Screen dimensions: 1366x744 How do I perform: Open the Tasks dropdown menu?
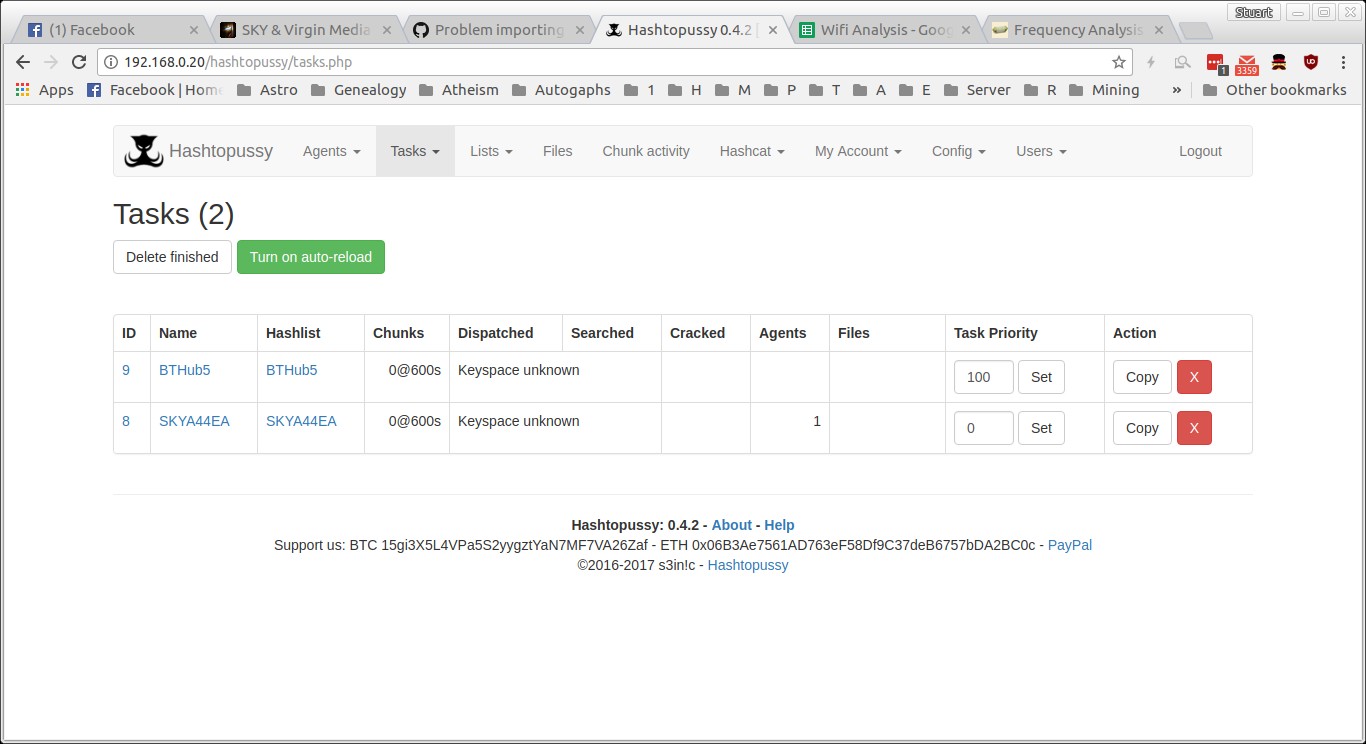tap(415, 151)
